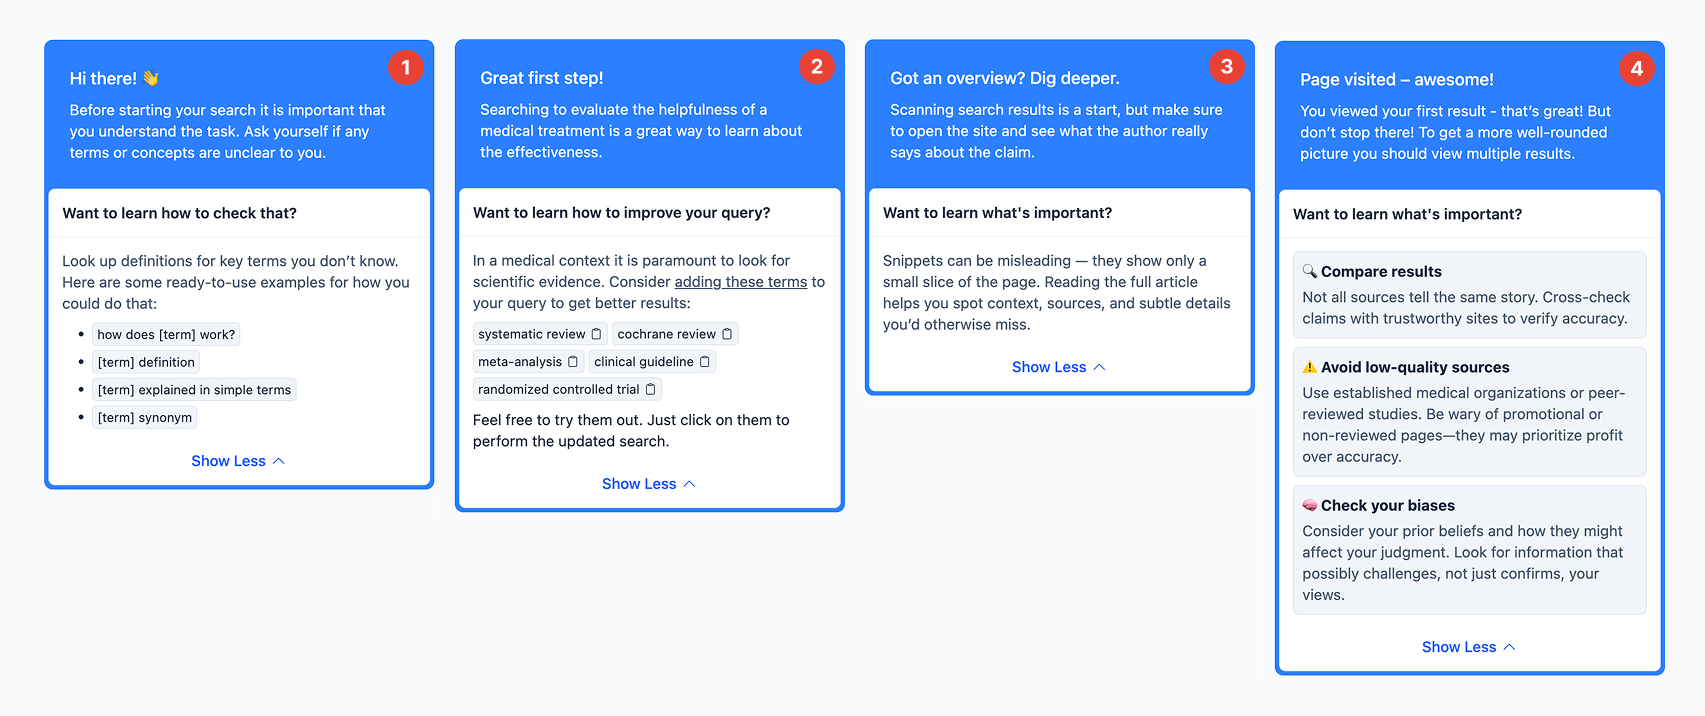Viewport: 1705px width, 716px height.
Task: Open the 'adding these terms' link
Action: (740, 282)
